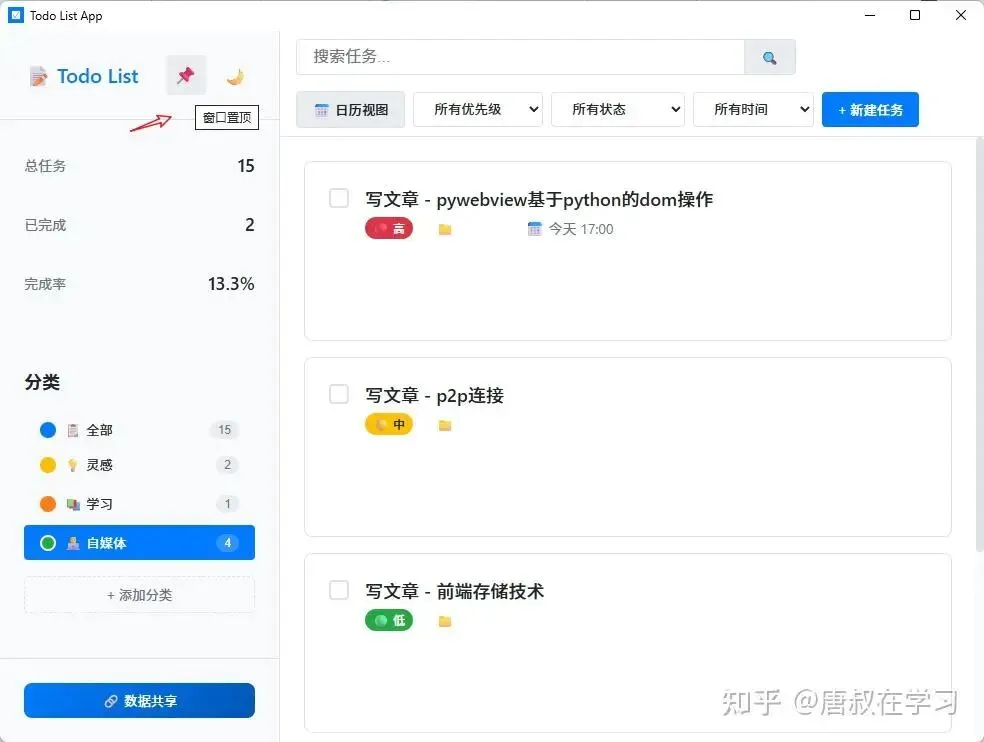The height and width of the screenshot is (742, 984).
Task: Click the green 低 priority badge
Action: pyautogui.click(x=389, y=620)
